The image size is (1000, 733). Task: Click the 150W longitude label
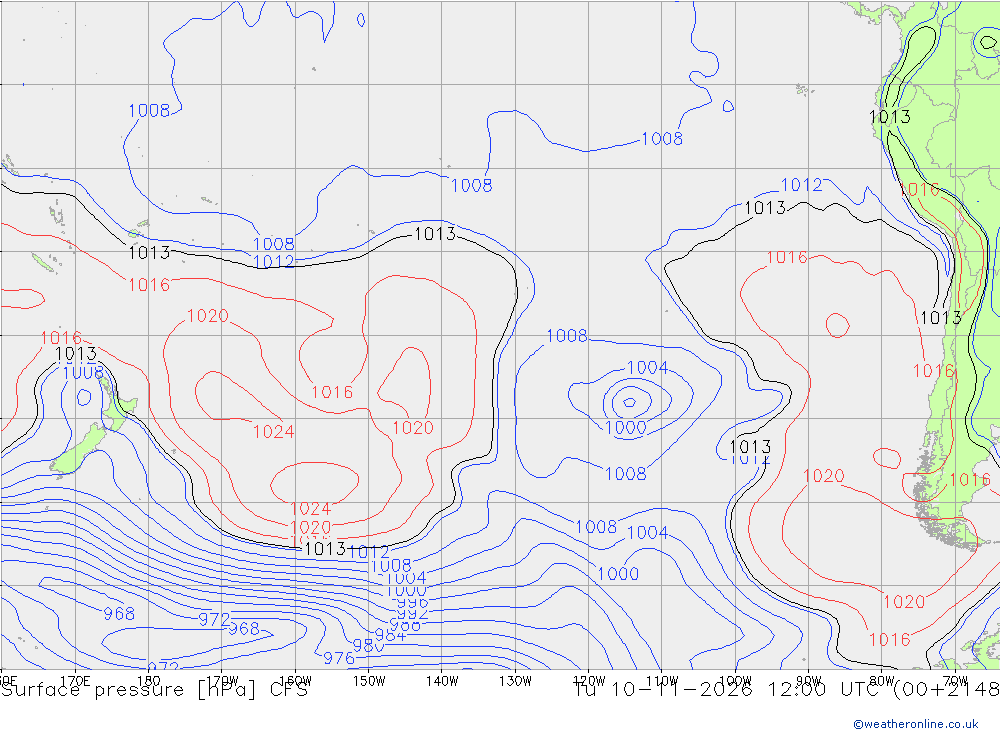click(x=369, y=681)
